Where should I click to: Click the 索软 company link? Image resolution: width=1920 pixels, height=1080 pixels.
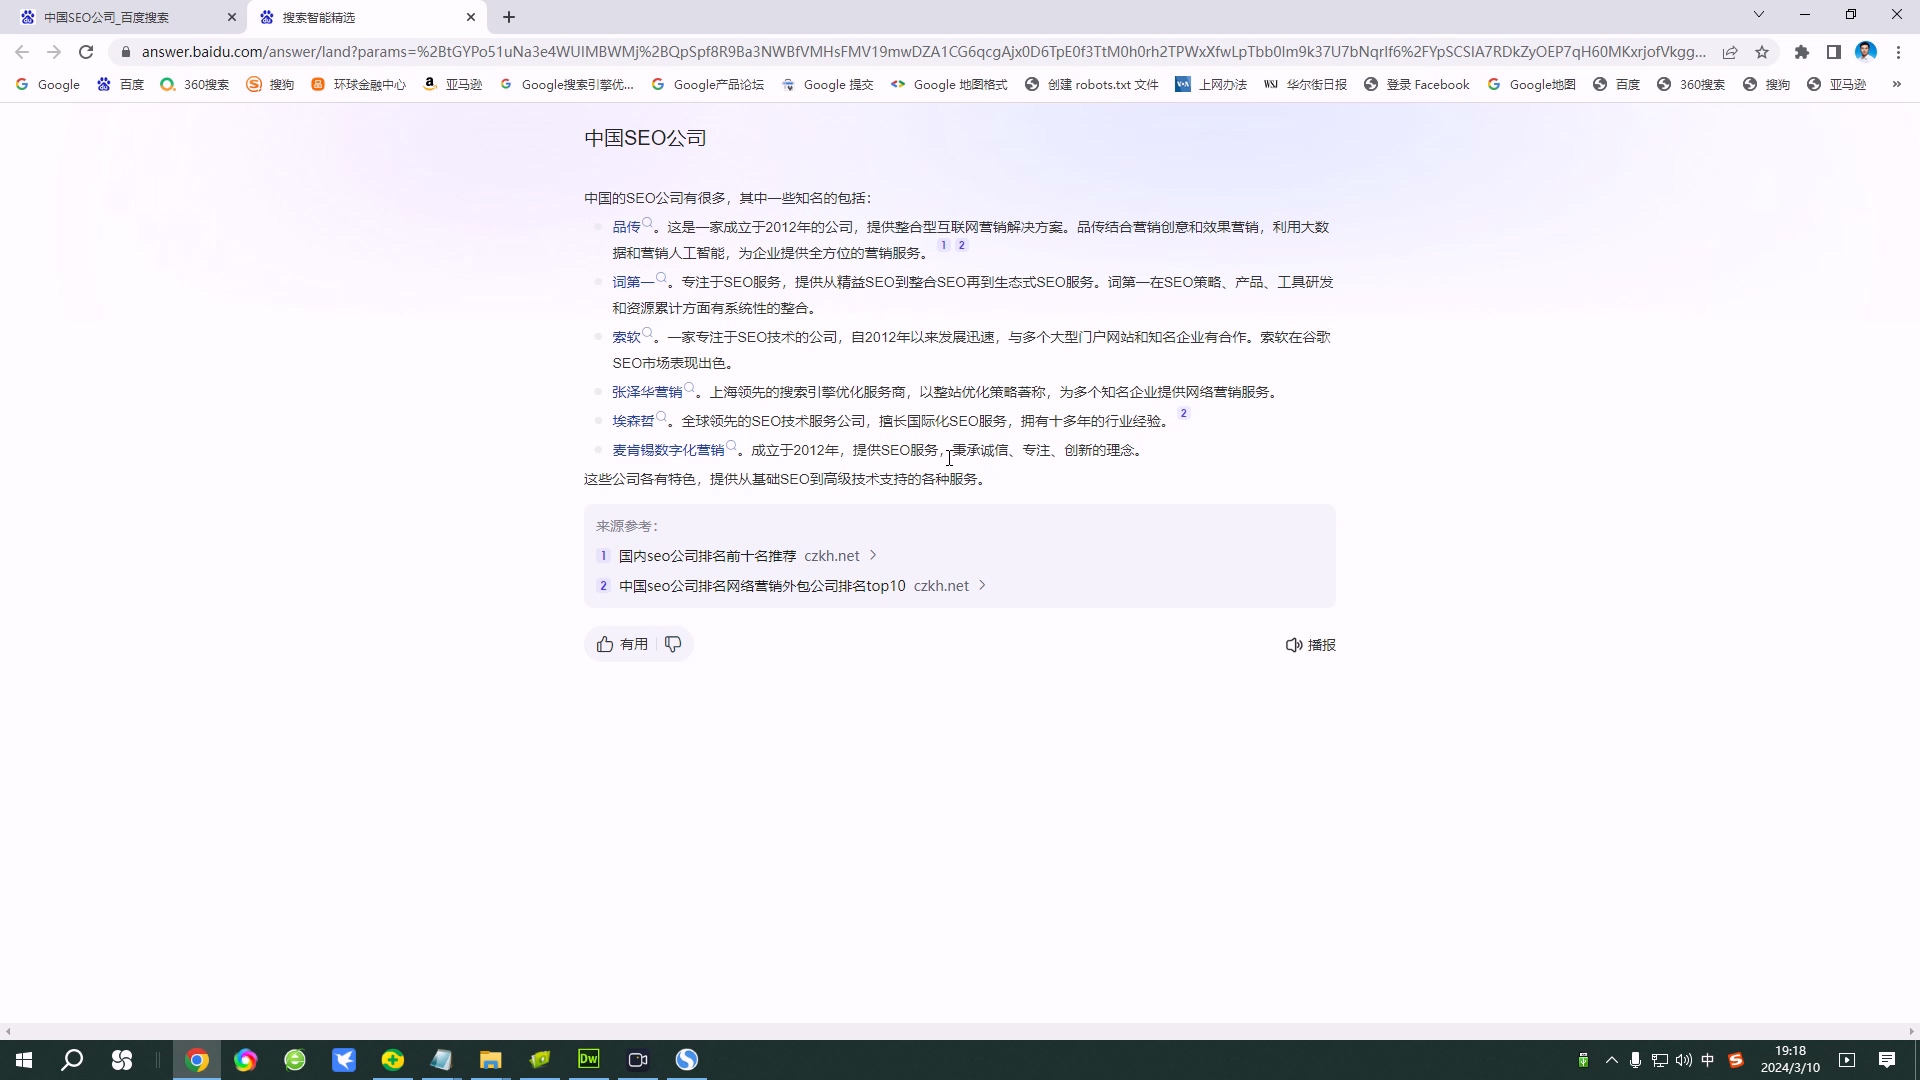626,337
